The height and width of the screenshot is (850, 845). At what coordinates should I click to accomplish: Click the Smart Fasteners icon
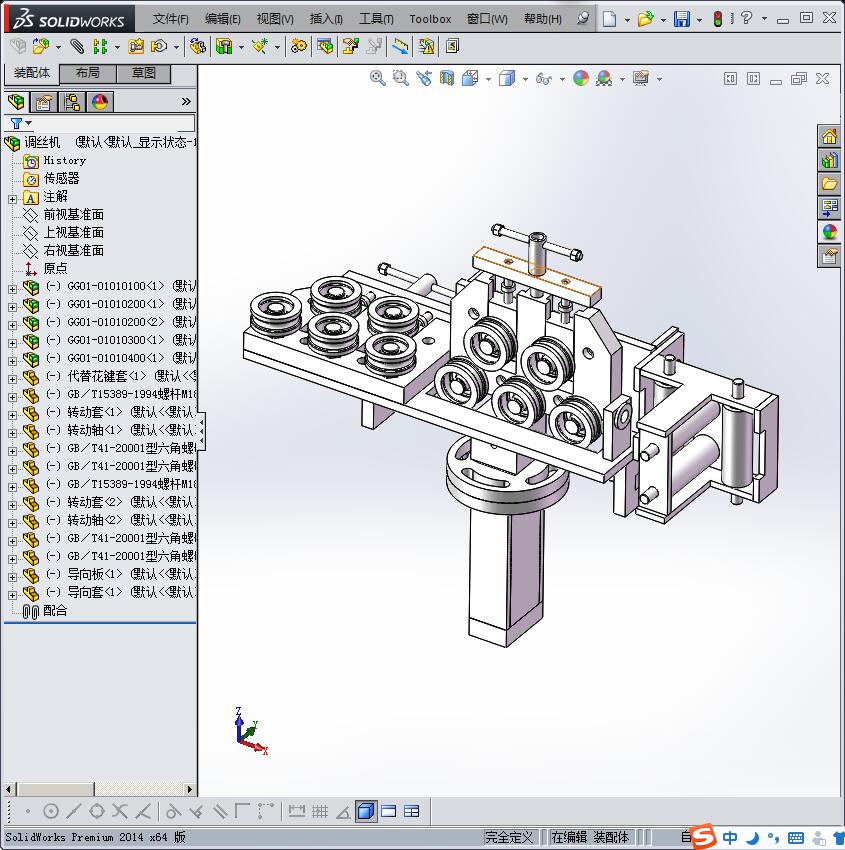pos(136,47)
